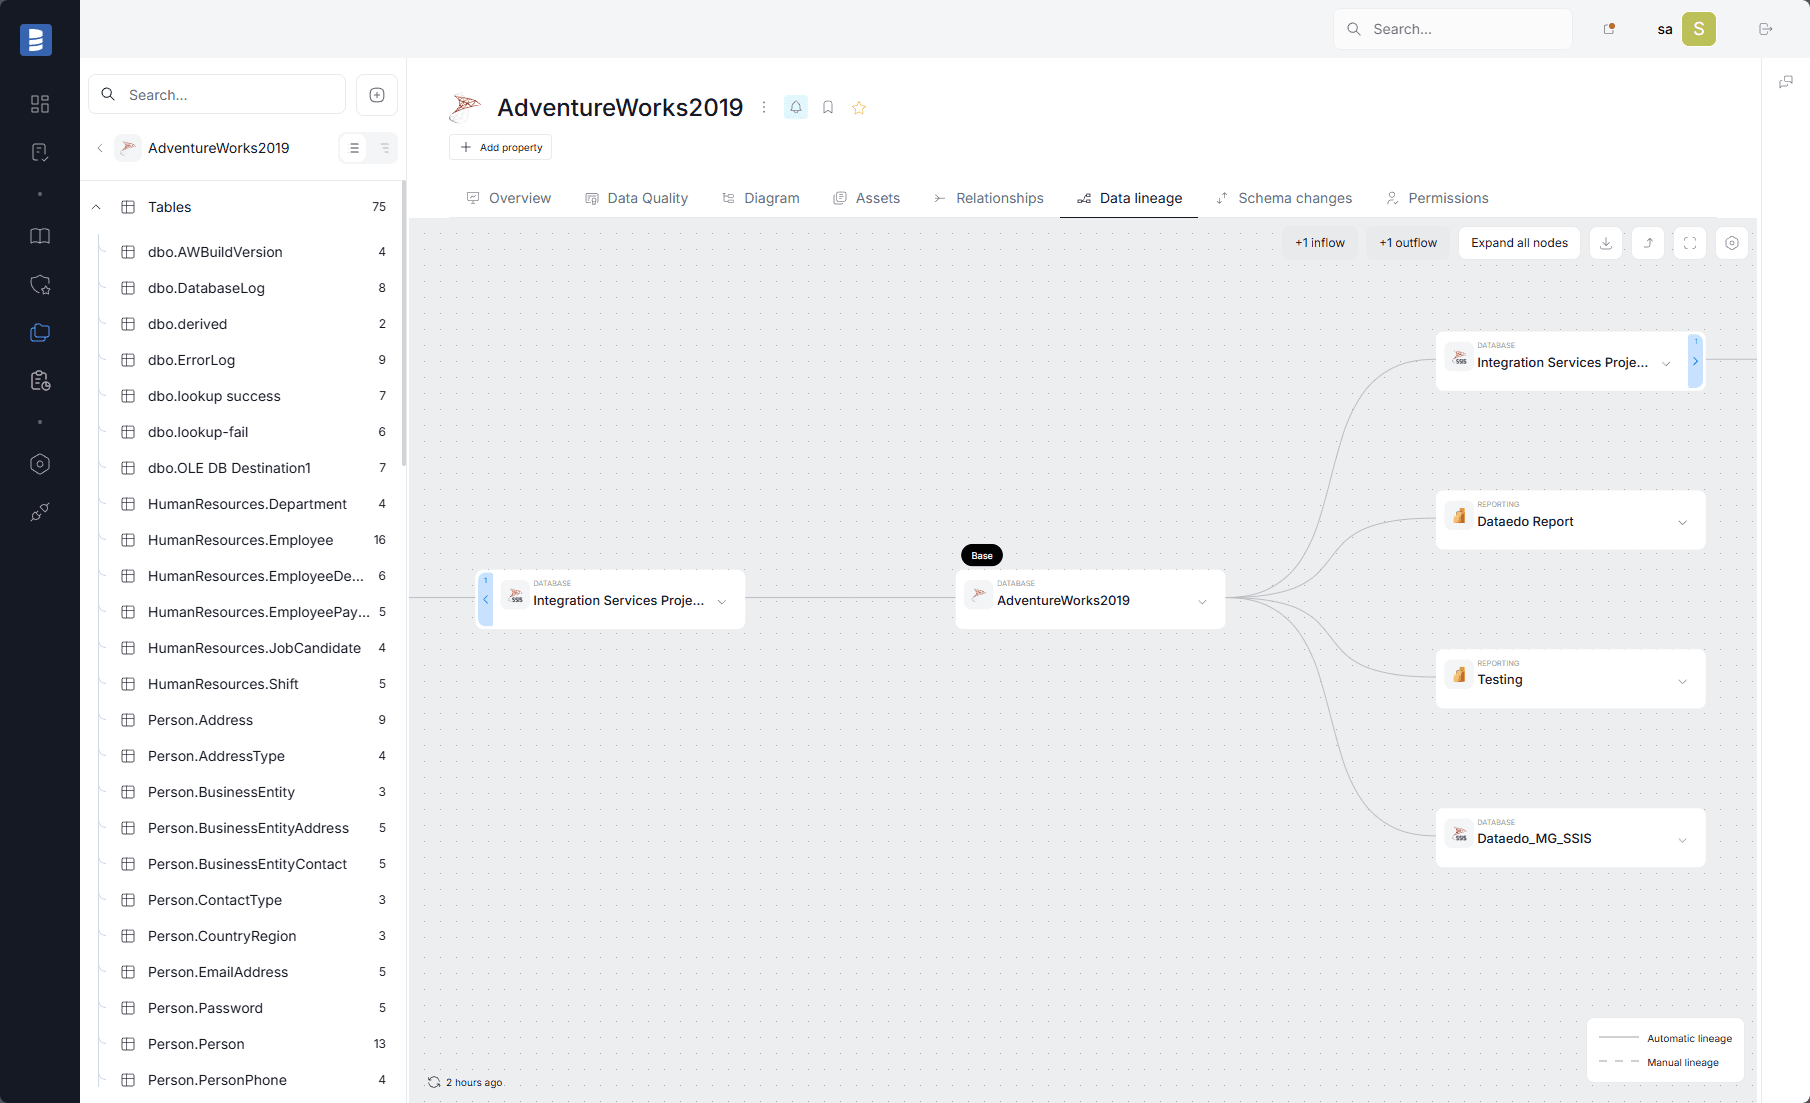Click the add new item plus icon

pos(377,95)
